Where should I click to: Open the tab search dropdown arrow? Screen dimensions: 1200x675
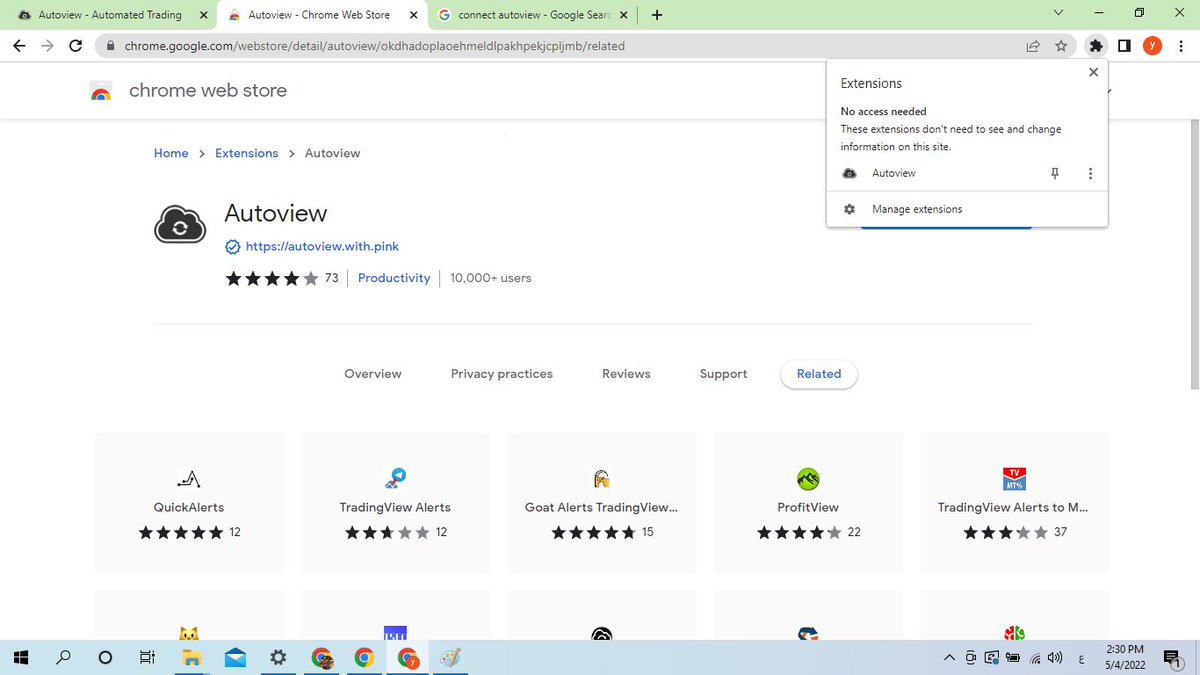pyautogui.click(x=1059, y=14)
